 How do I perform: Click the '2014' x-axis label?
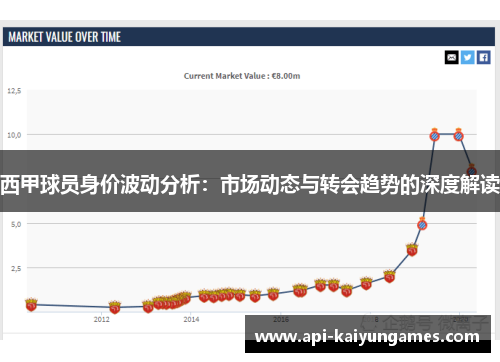point(191,319)
